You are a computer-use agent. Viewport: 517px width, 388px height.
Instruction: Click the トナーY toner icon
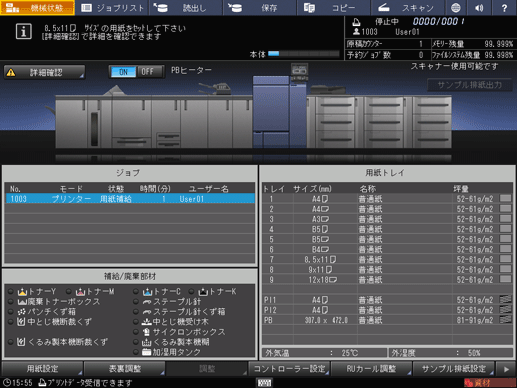[22, 292]
